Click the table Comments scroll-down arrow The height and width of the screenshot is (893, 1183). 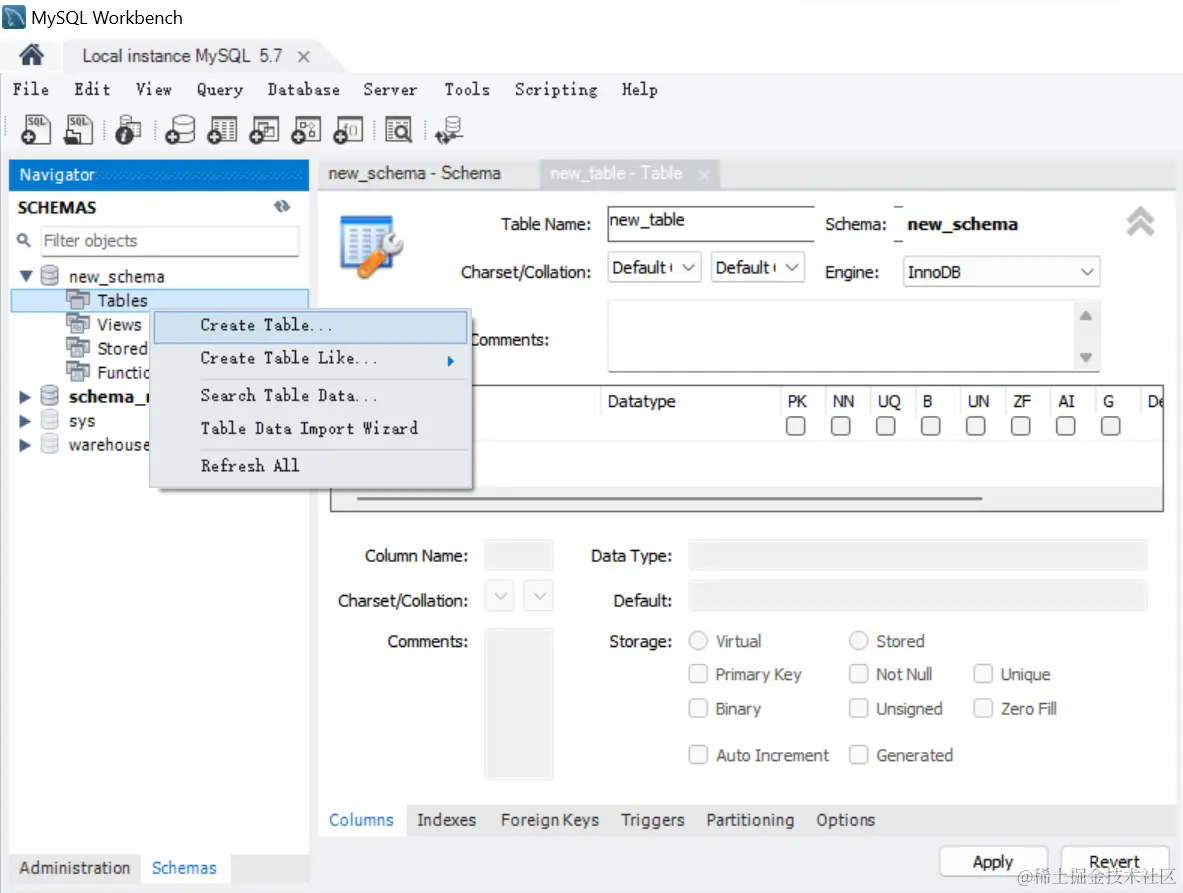click(1086, 358)
